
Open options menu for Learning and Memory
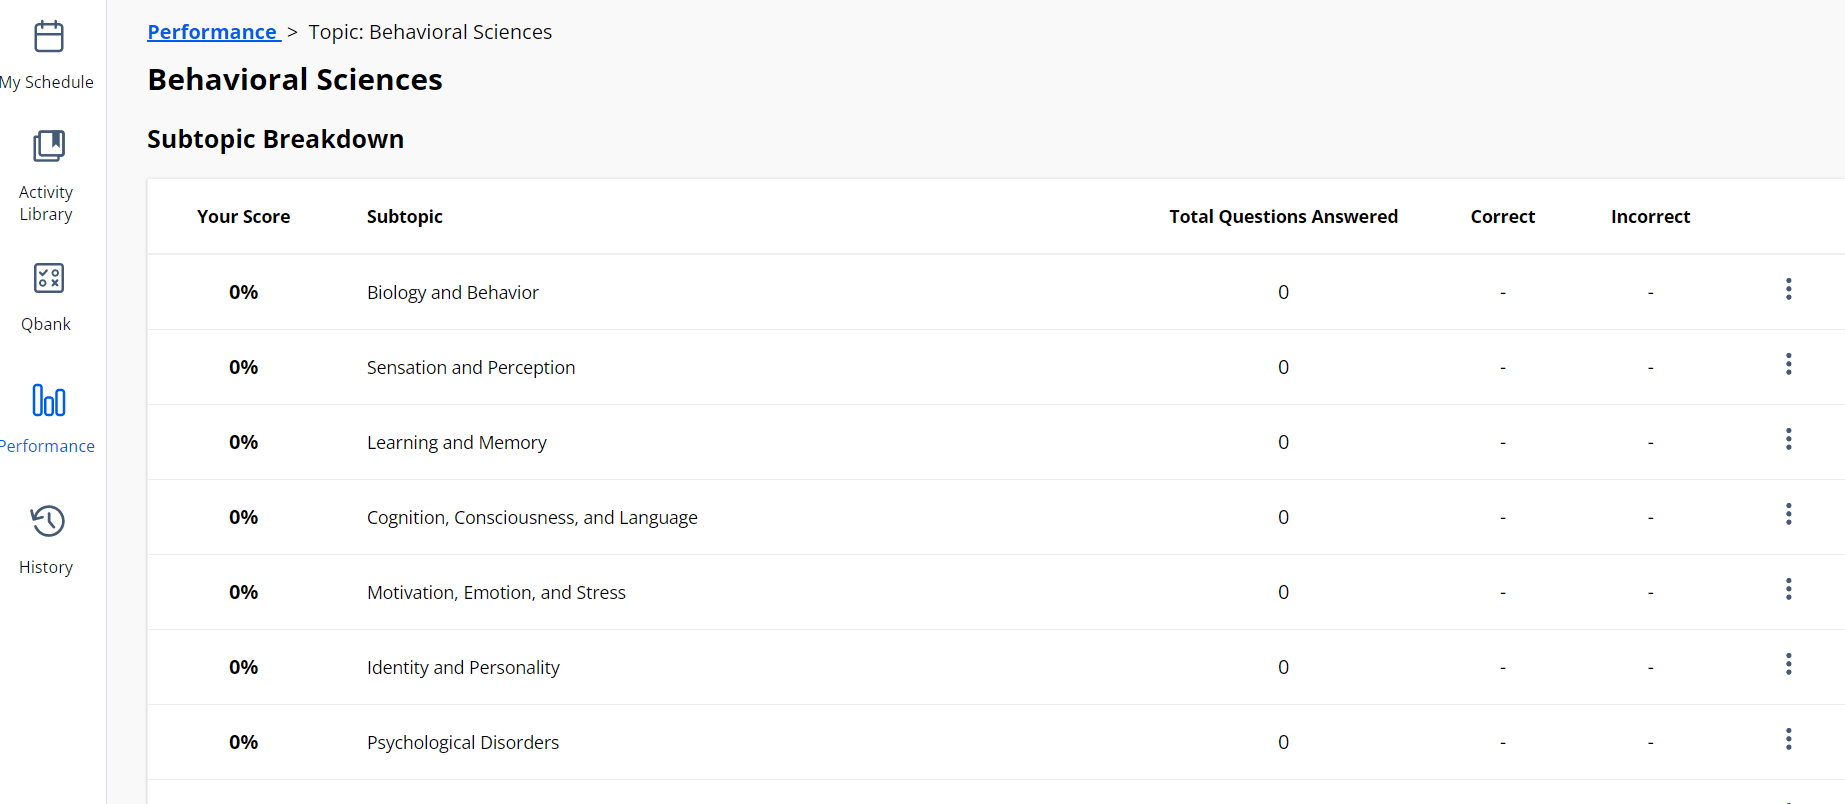click(x=1788, y=440)
